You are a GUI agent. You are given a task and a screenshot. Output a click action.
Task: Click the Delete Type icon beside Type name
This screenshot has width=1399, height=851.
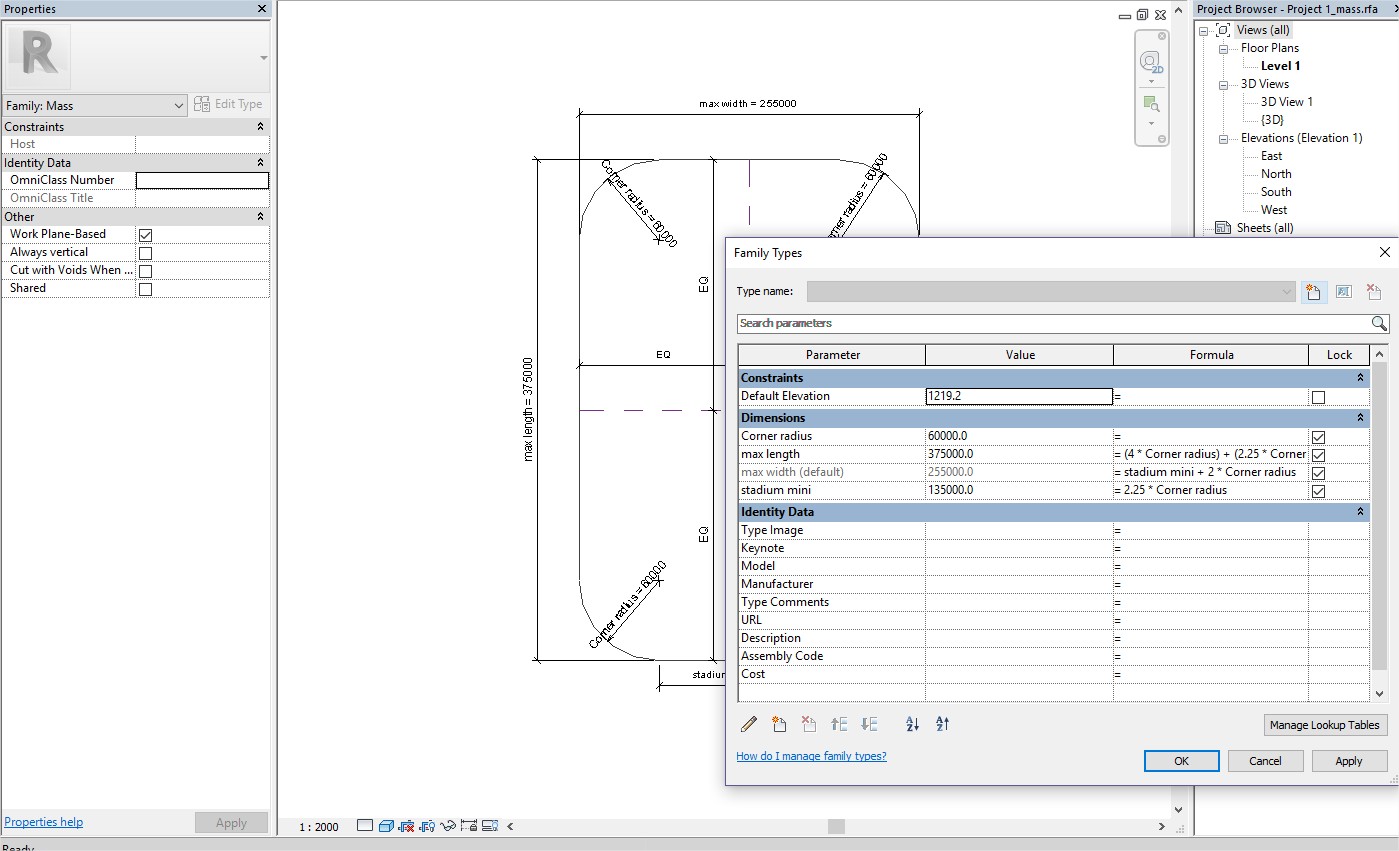tap(1373, 292)
